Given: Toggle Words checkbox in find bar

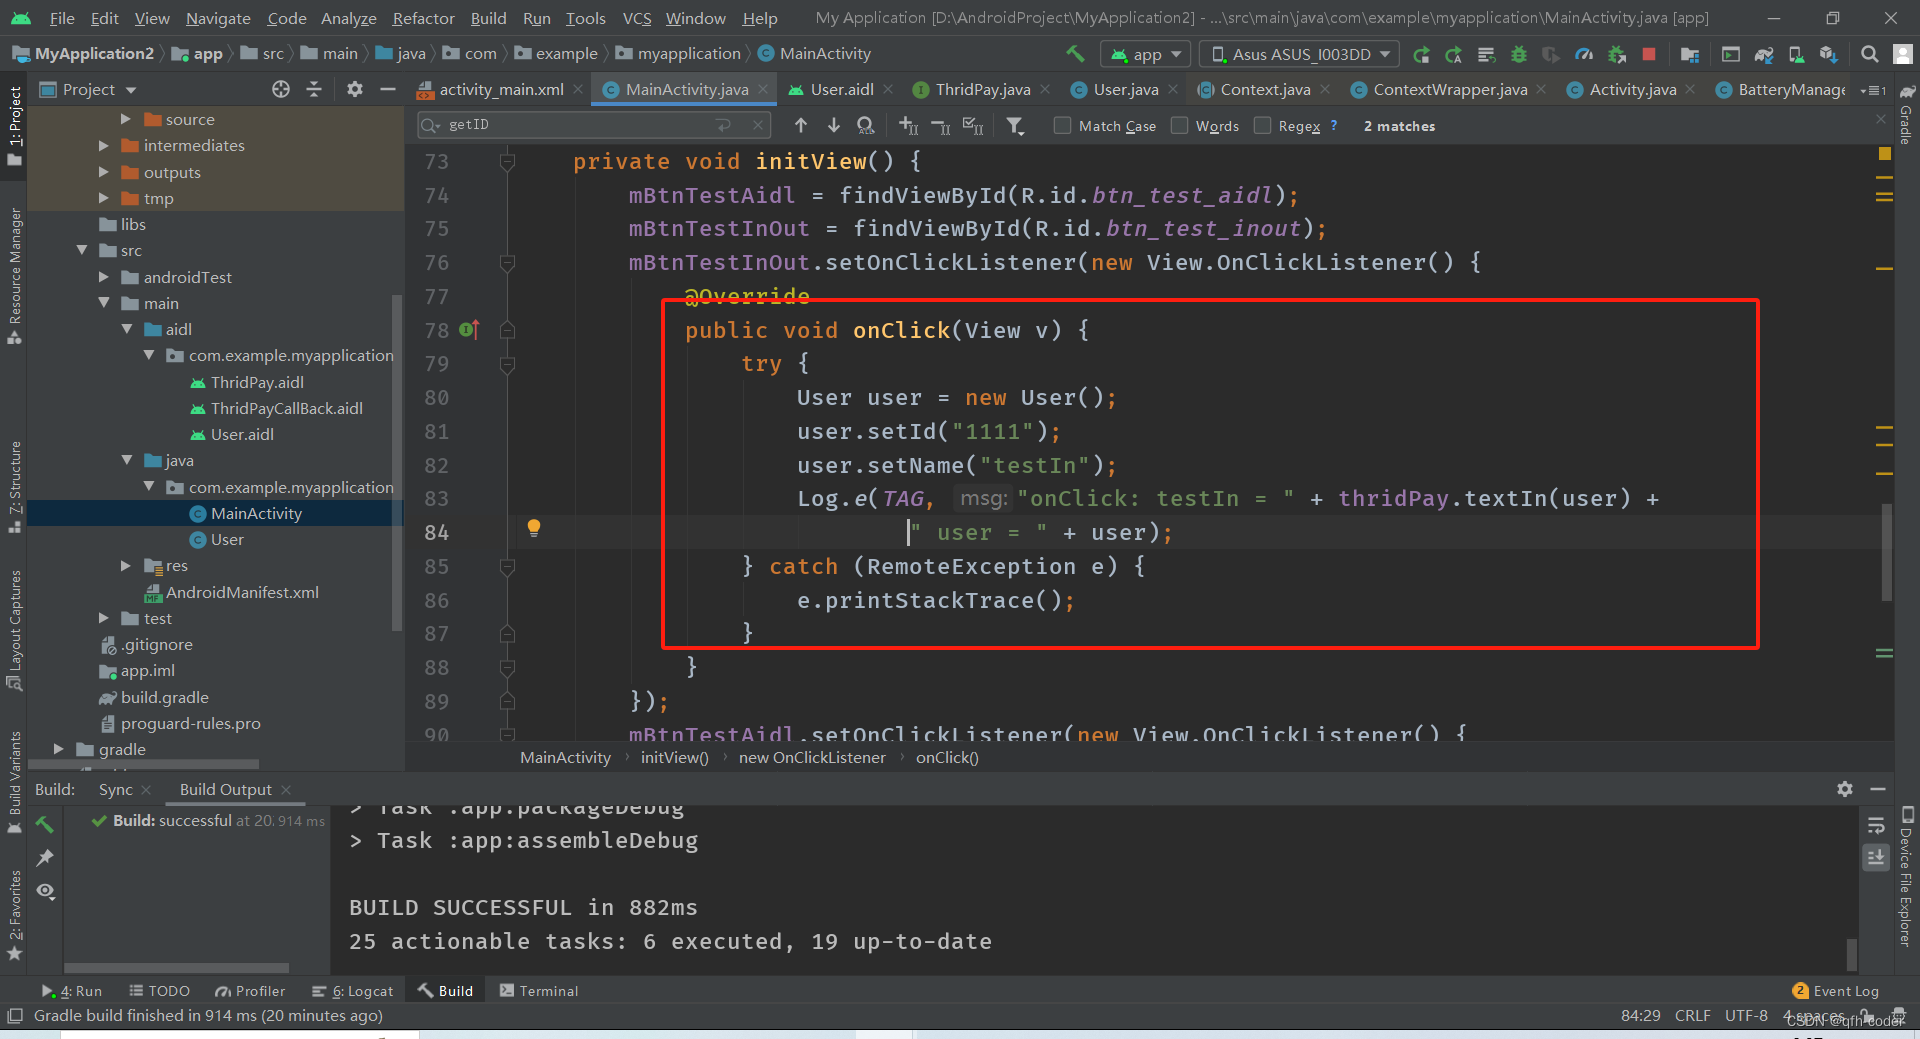Looking at the screenshot, I should (1180, 125).
